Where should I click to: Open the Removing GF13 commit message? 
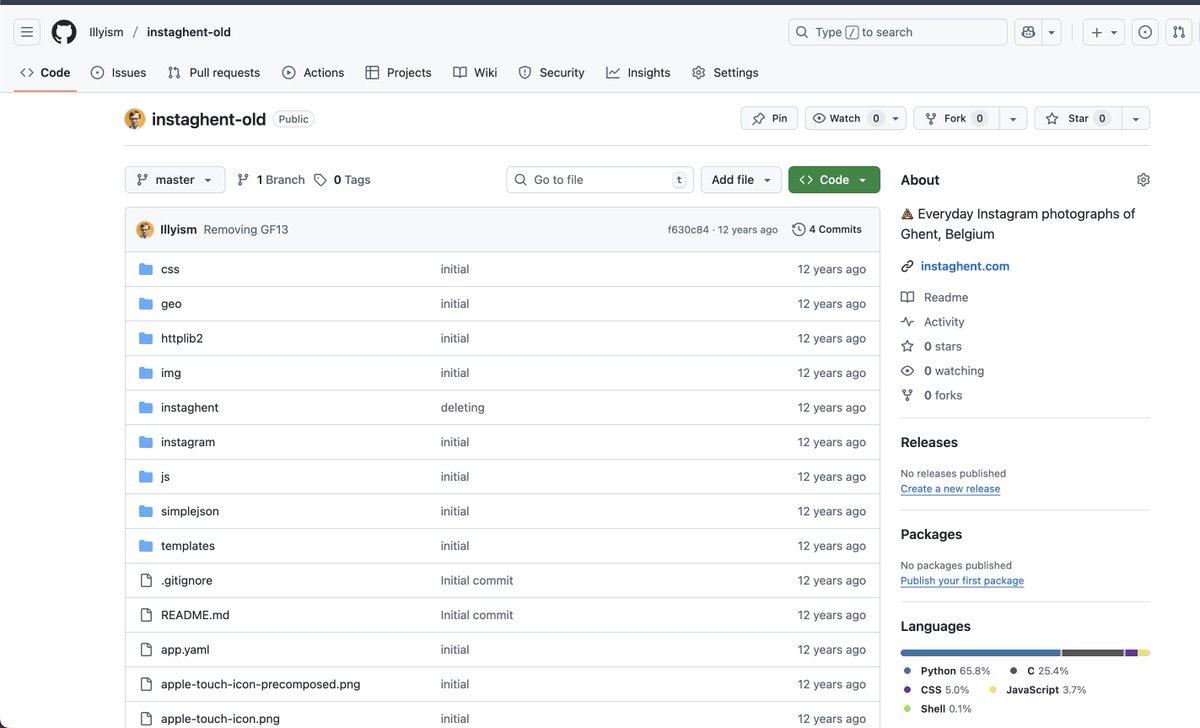(x=246, y=230)
